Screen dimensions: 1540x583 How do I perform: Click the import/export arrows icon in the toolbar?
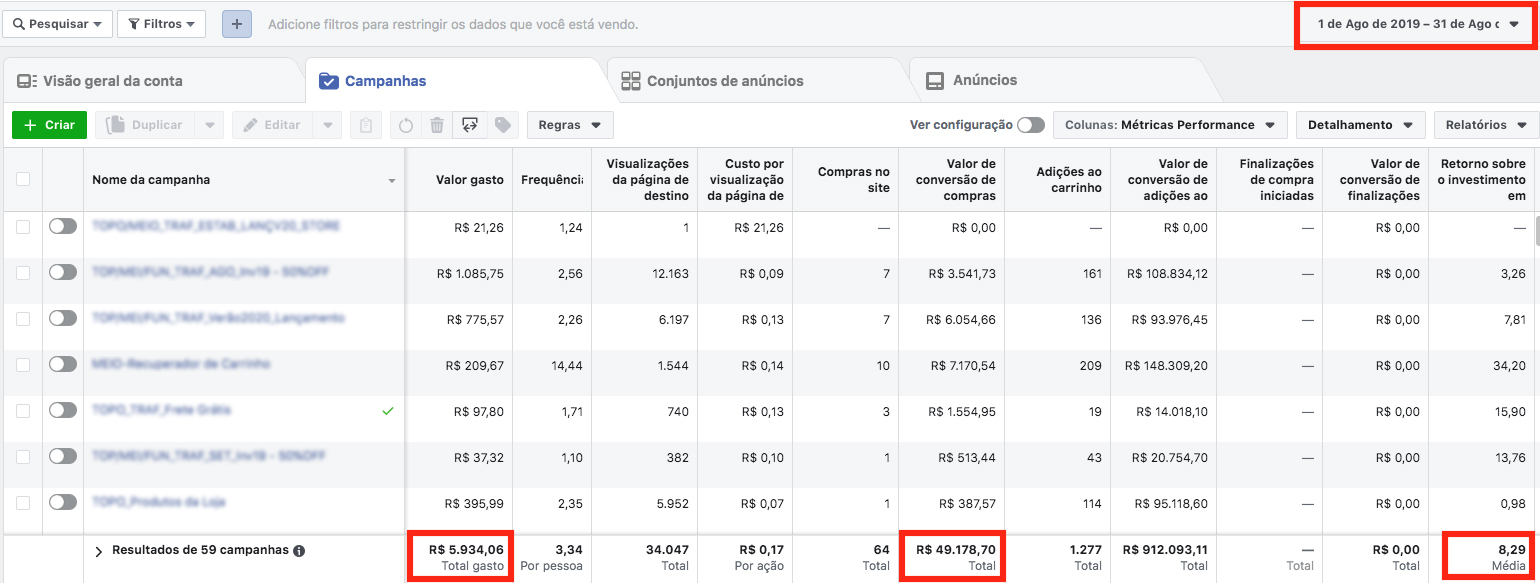[469, 125]
